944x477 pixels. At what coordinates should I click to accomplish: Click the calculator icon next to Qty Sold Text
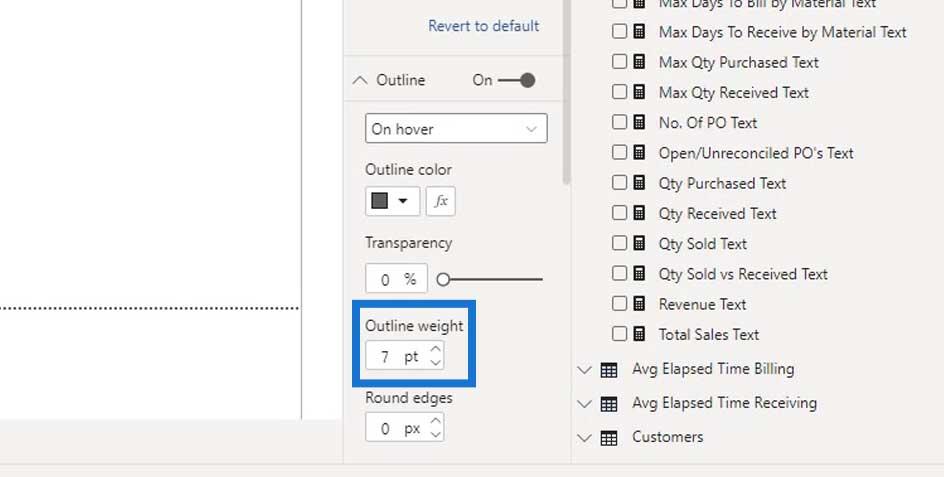point(639,243)
